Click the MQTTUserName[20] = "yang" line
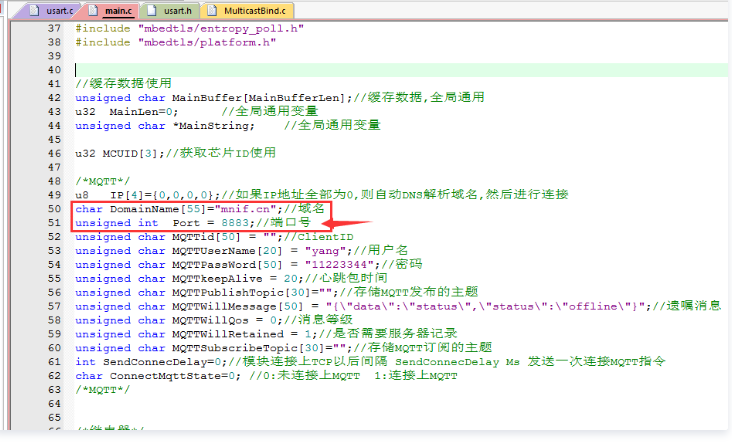 pos(242,251)
